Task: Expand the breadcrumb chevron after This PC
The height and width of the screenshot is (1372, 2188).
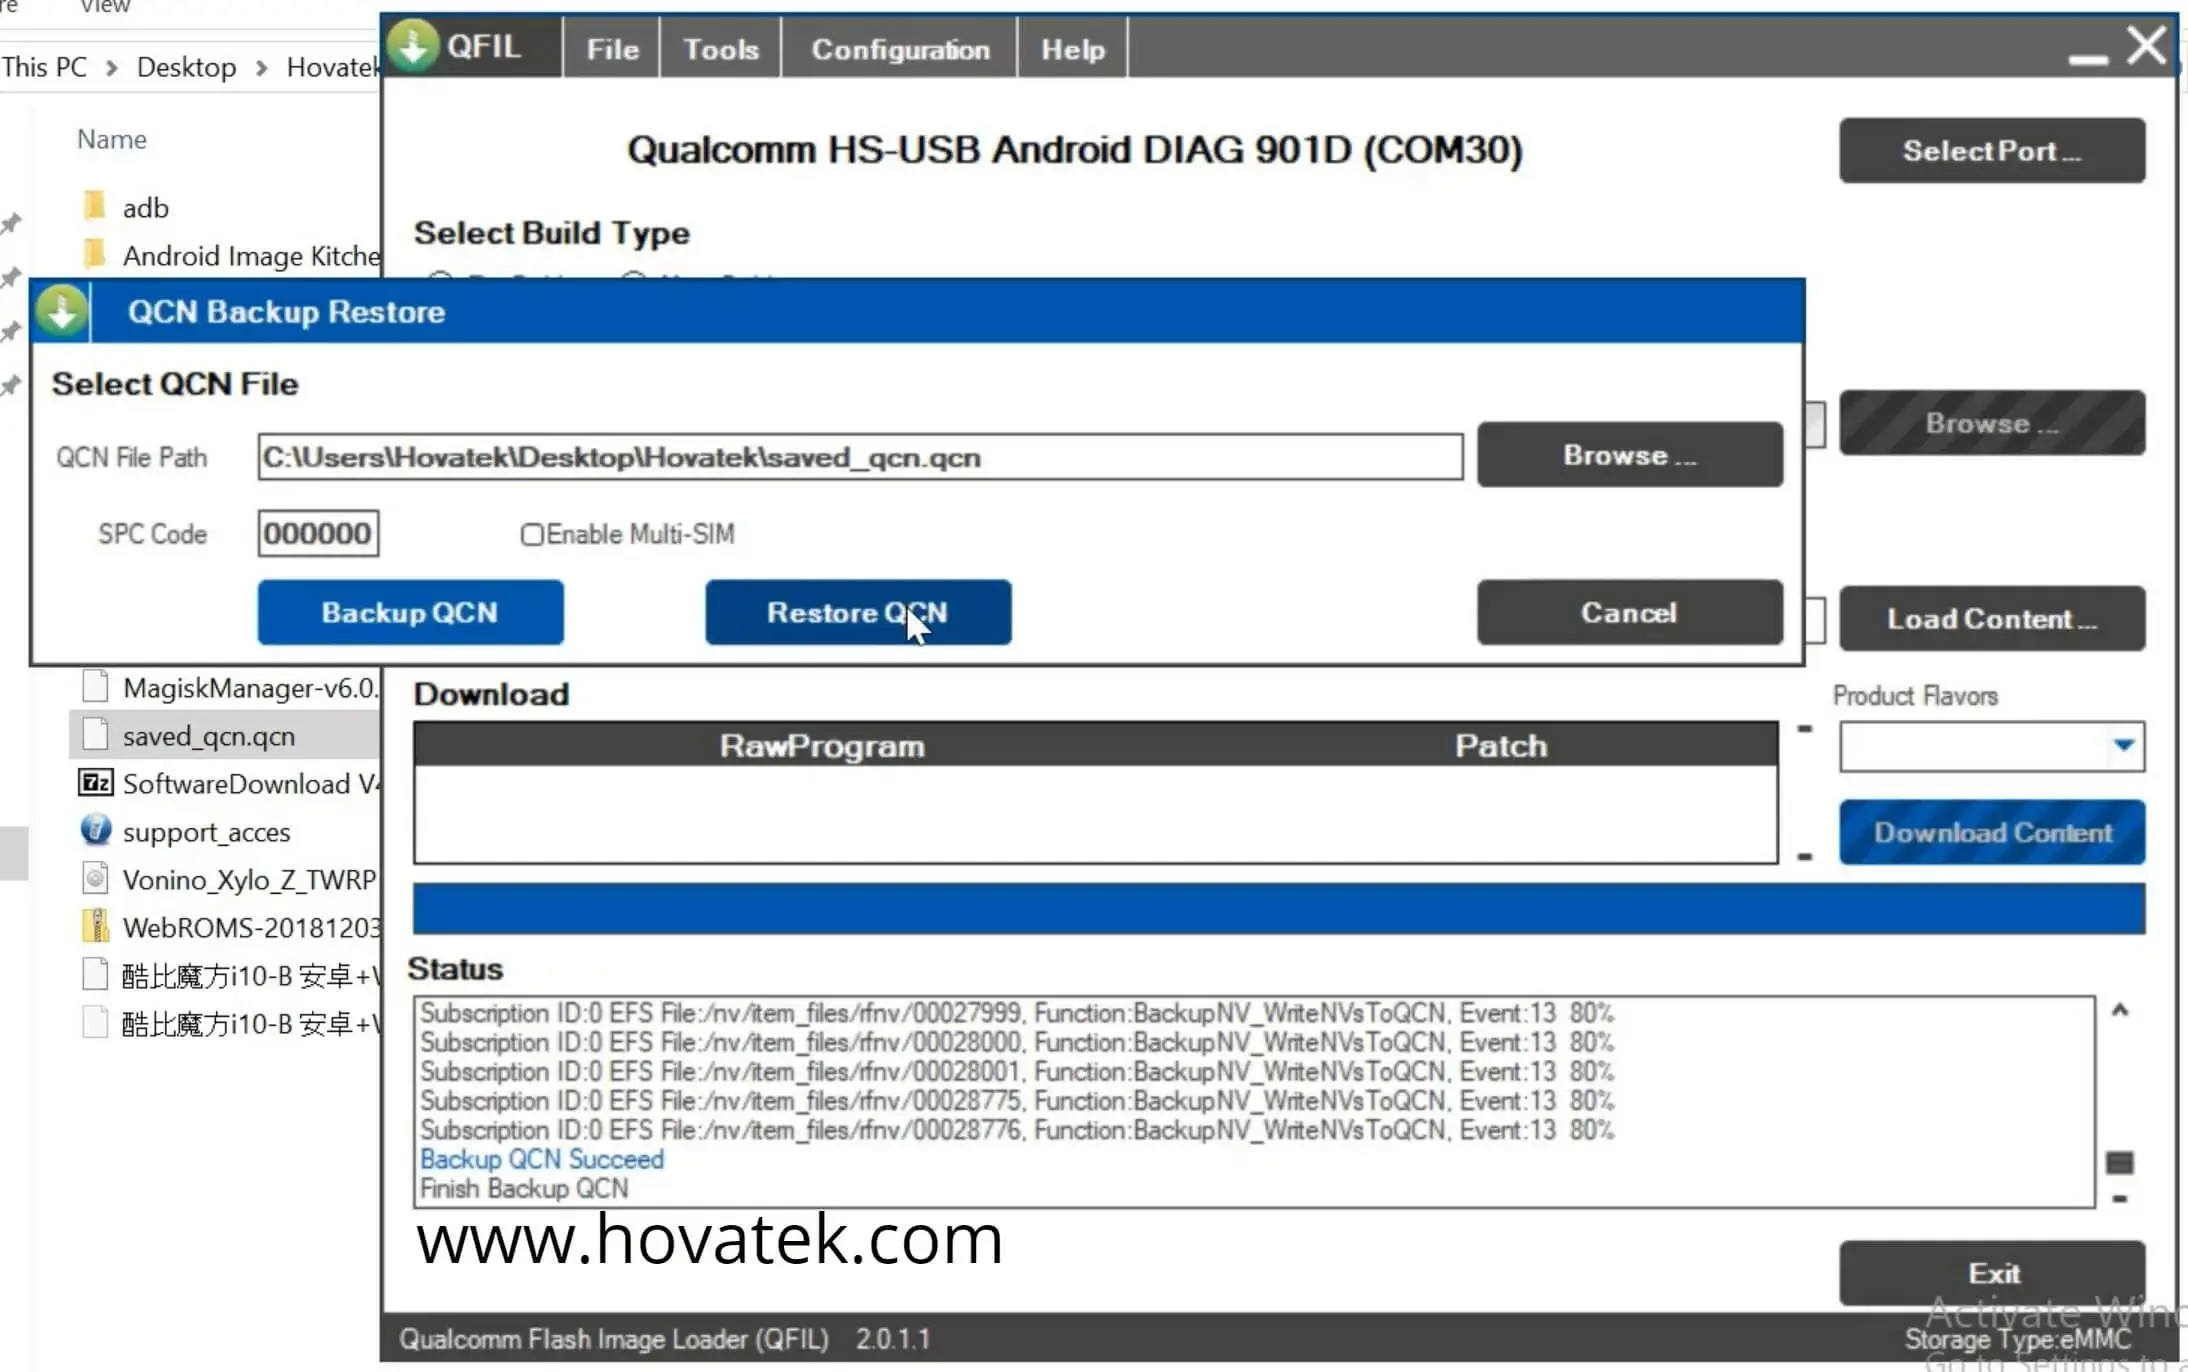Action: [111, 66]
